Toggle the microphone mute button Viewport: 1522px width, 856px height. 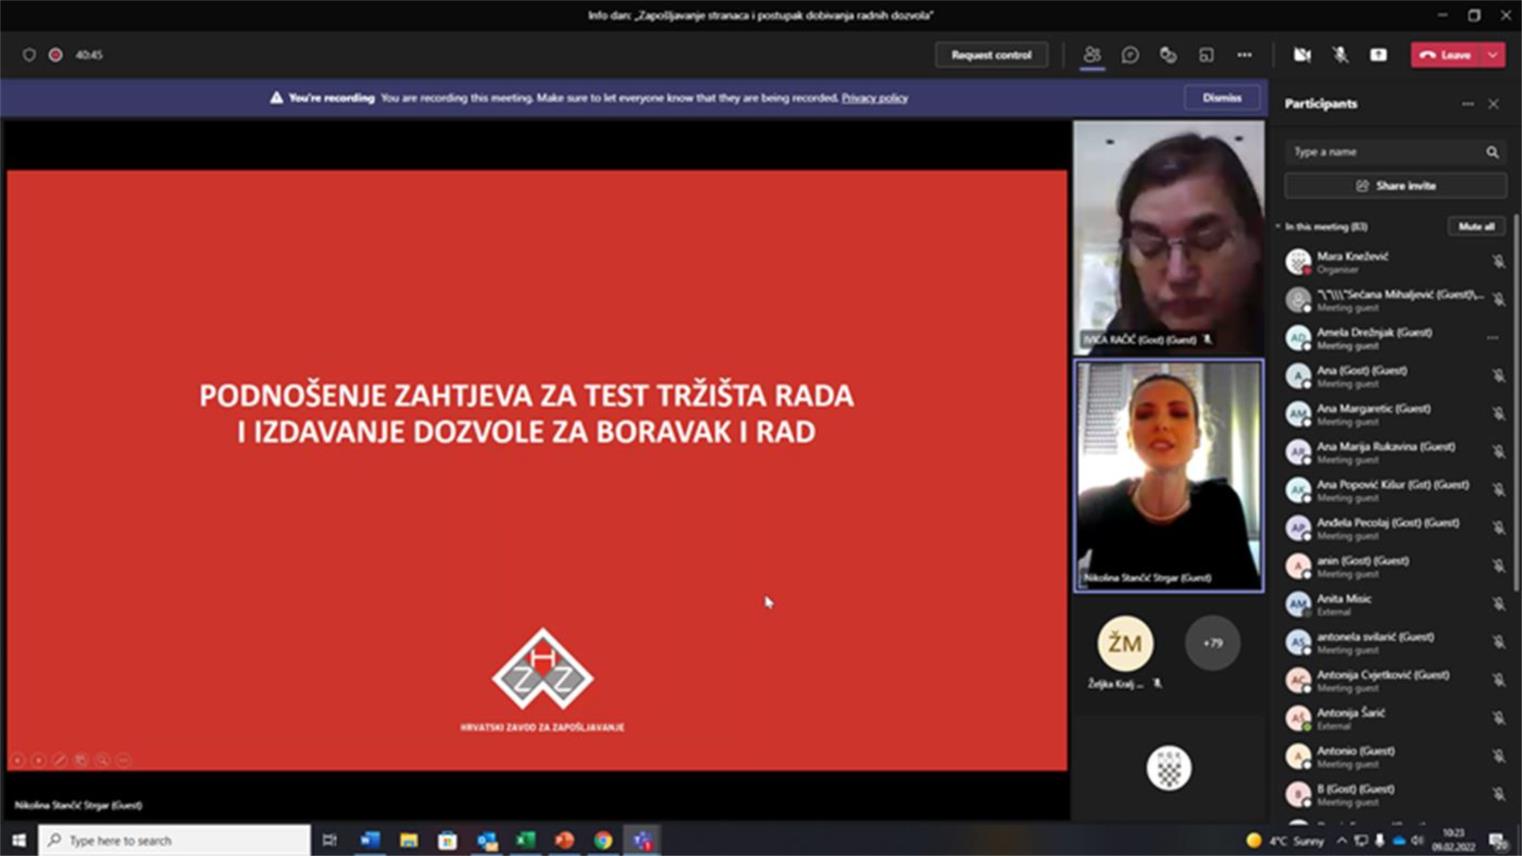pos(1340,55)
